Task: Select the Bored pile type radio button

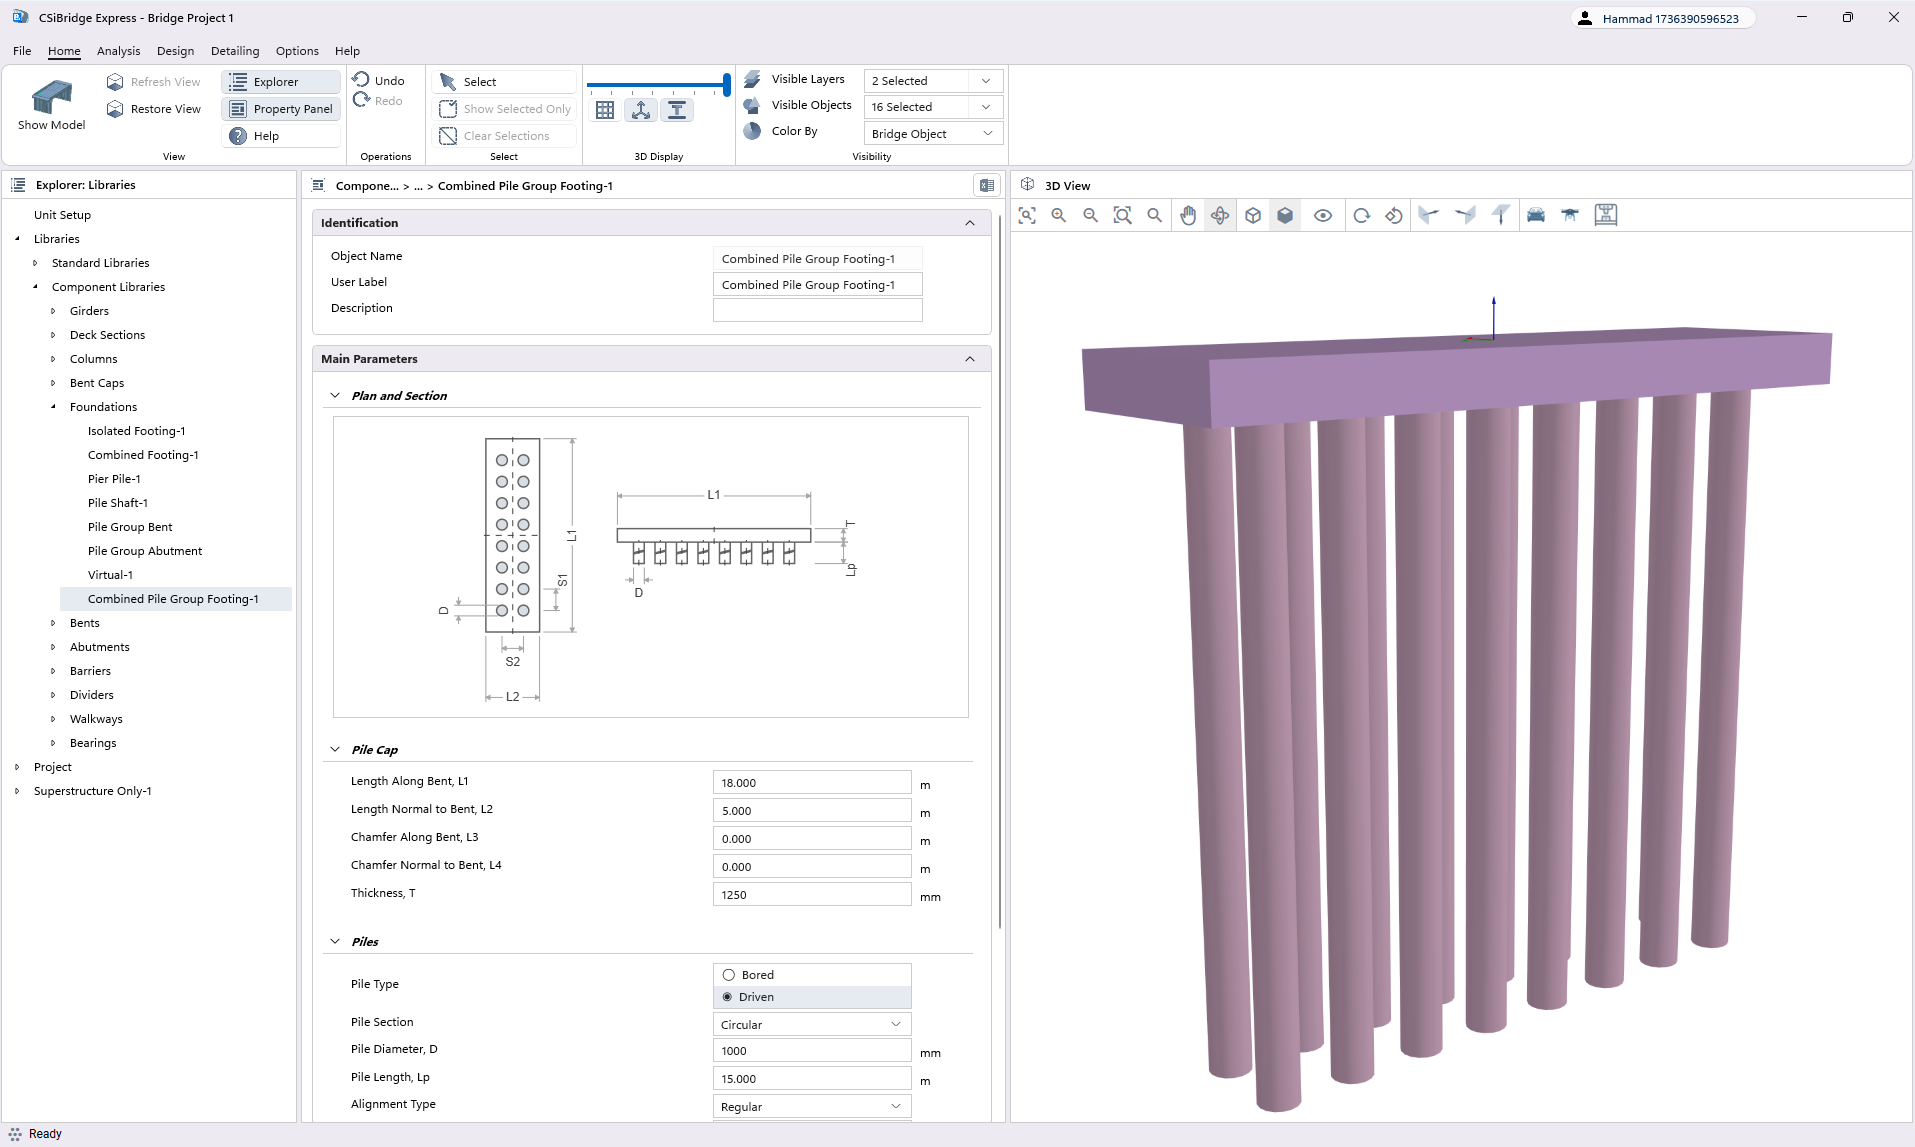Action: coord(729,975)
